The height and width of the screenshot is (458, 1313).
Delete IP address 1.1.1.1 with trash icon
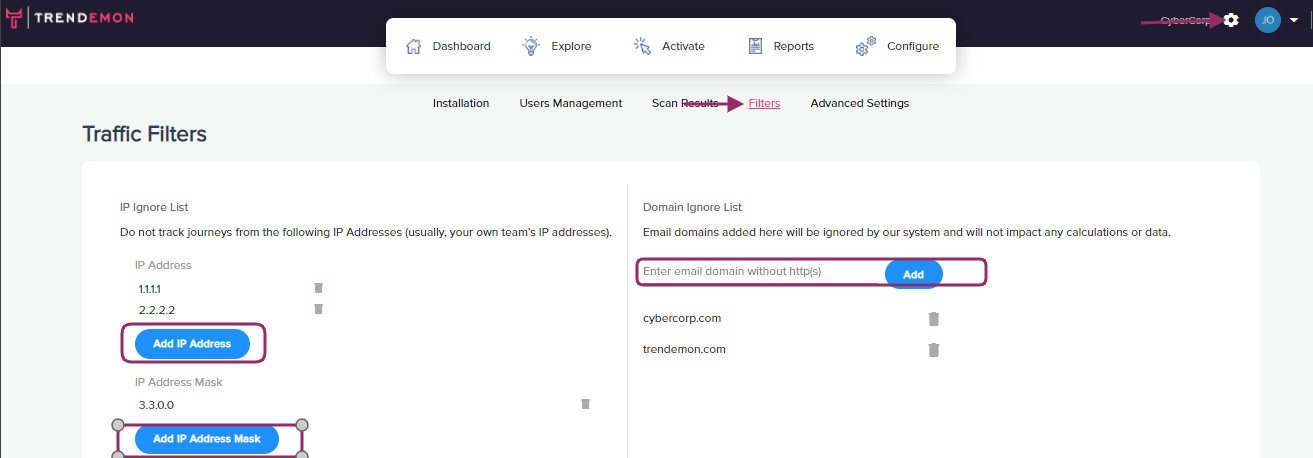318,288
